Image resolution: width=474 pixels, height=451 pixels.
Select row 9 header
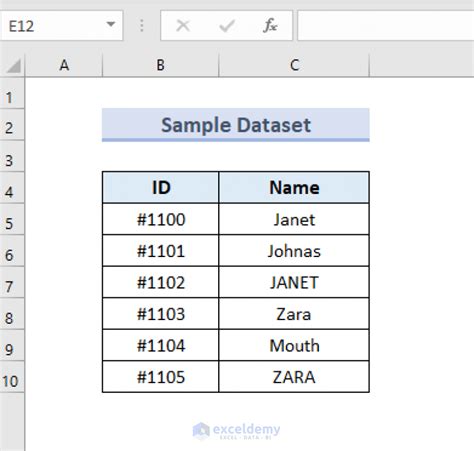[x=12, y=345]
